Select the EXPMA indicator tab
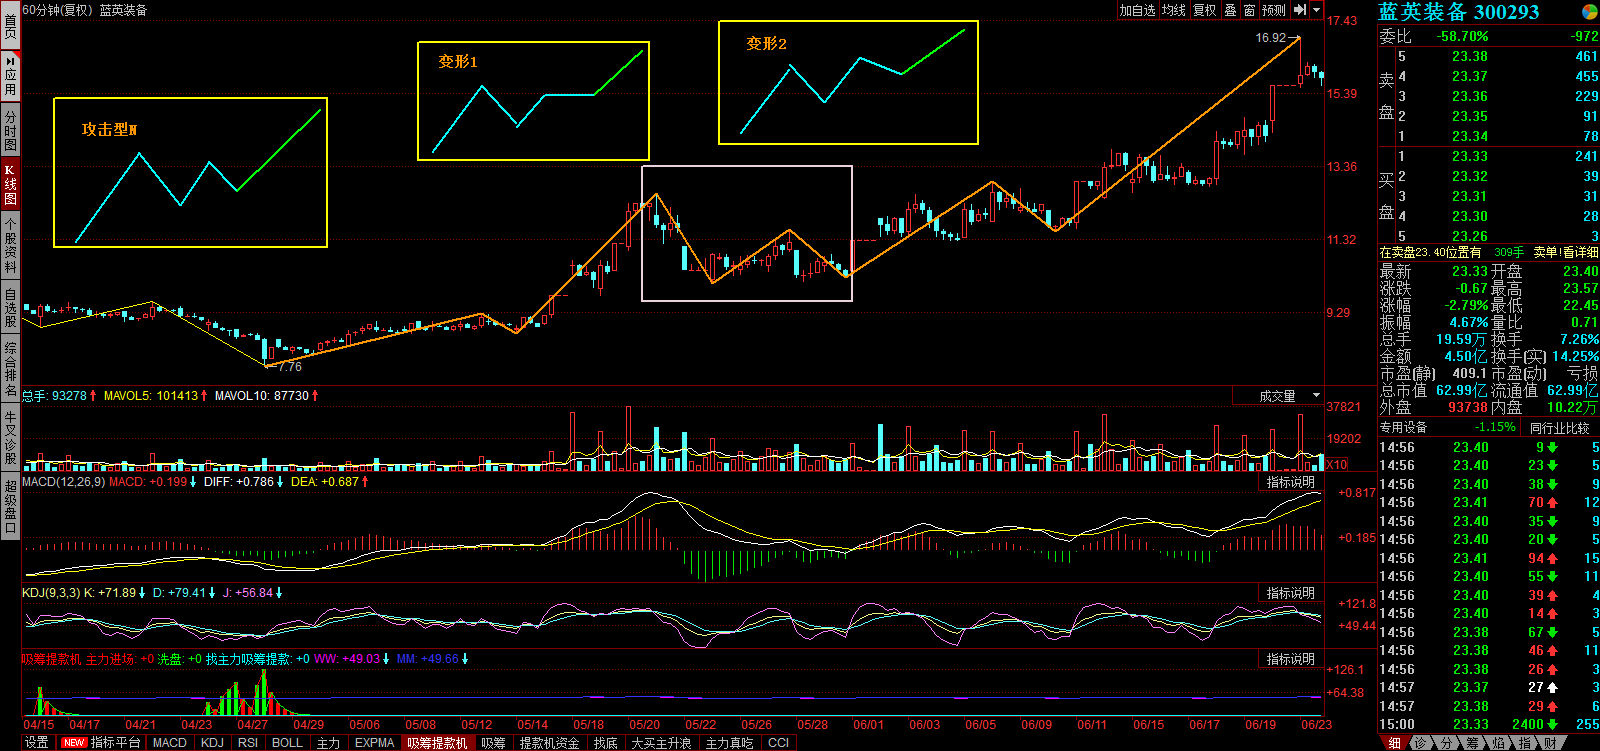The image size is (1600, 751). click(374, 742)
